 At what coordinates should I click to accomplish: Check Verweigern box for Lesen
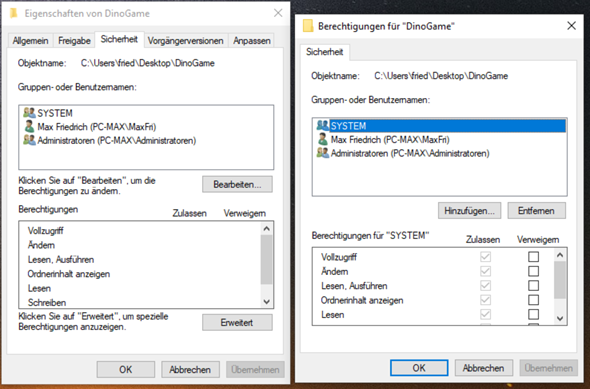pyautogui.click(x=533, y=314)
